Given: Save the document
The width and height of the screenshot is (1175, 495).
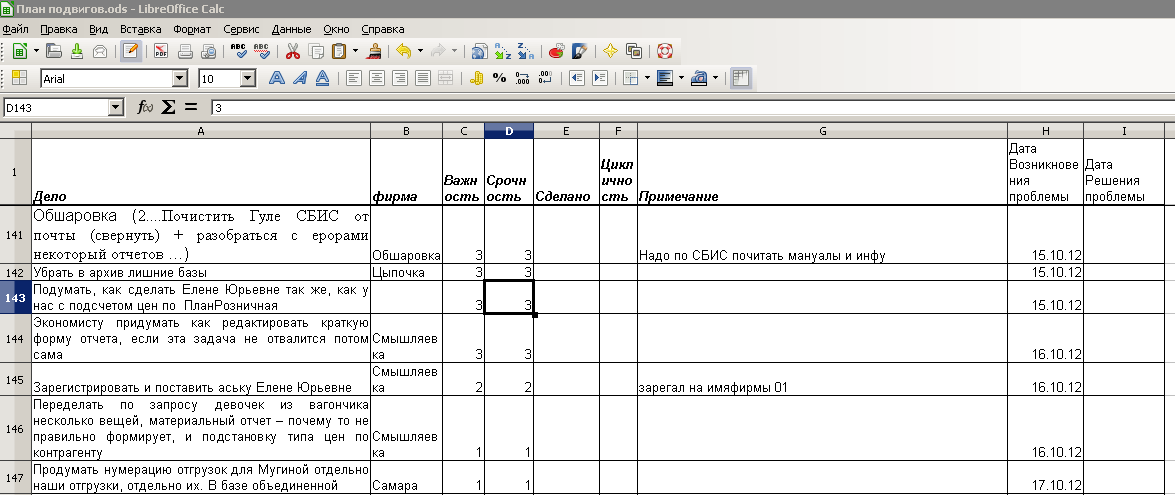Looking at the screenshot, I should click(76, 51).
